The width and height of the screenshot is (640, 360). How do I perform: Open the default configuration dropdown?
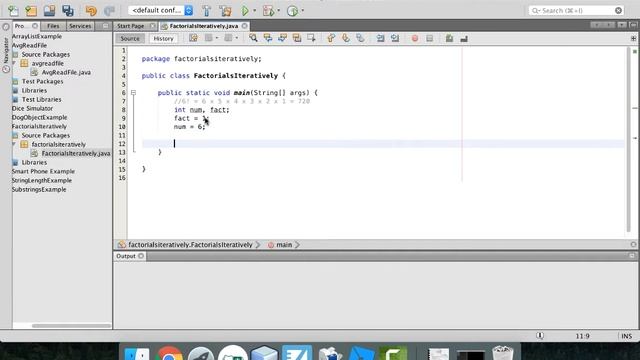161,10
